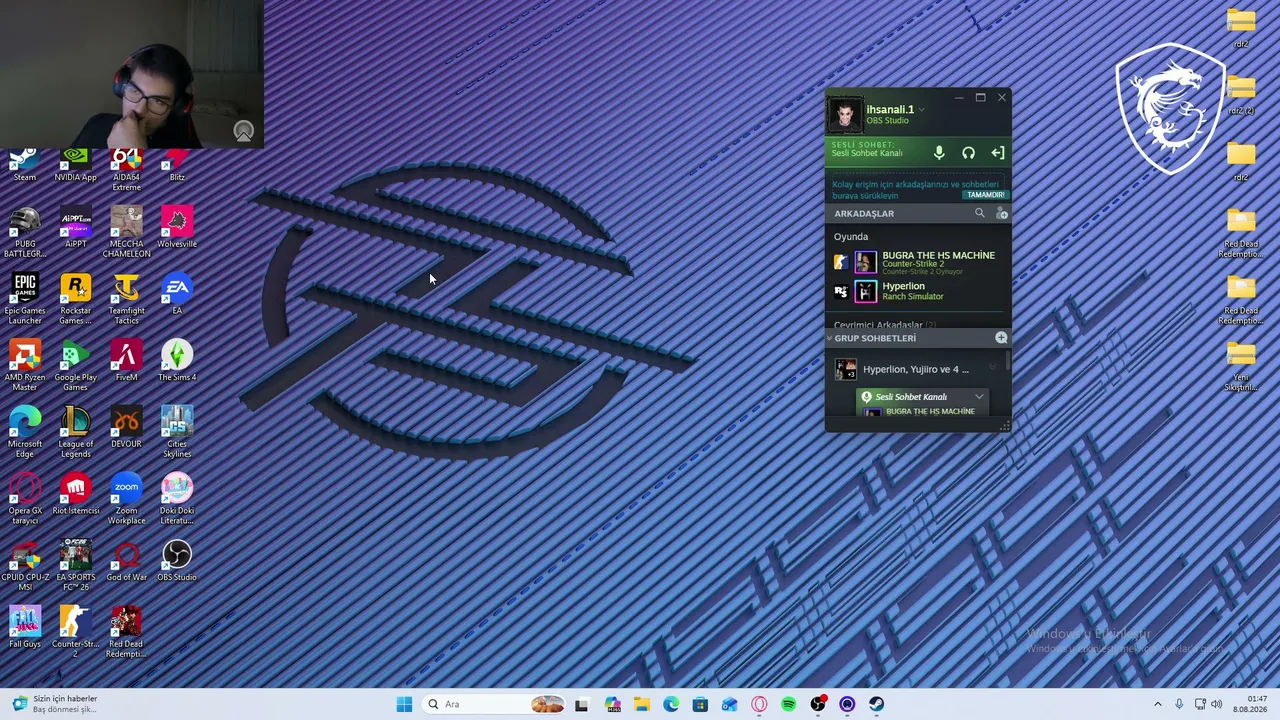Image resolution: width=1280 pixels, height=720 pixels.
Task: Open Google Play Games desktop shortcut
Action: [76, 366]
